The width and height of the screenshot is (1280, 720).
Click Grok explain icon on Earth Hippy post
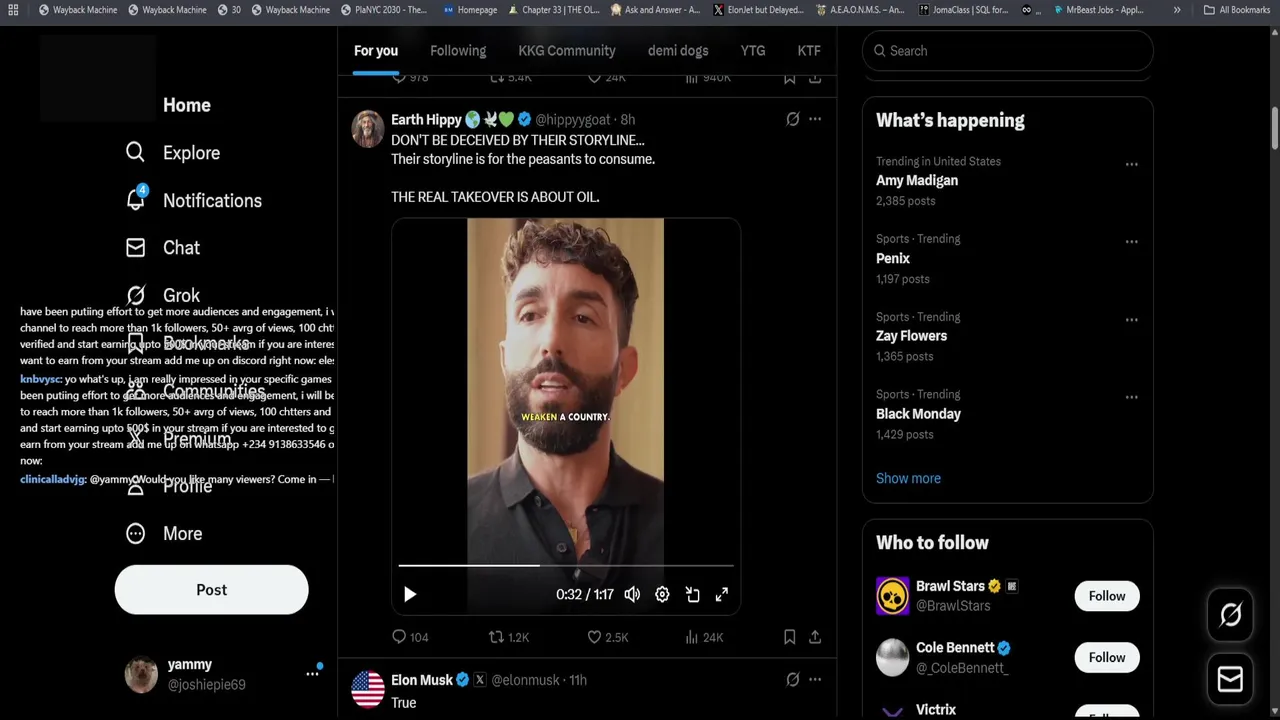click(x=793, y=119)
